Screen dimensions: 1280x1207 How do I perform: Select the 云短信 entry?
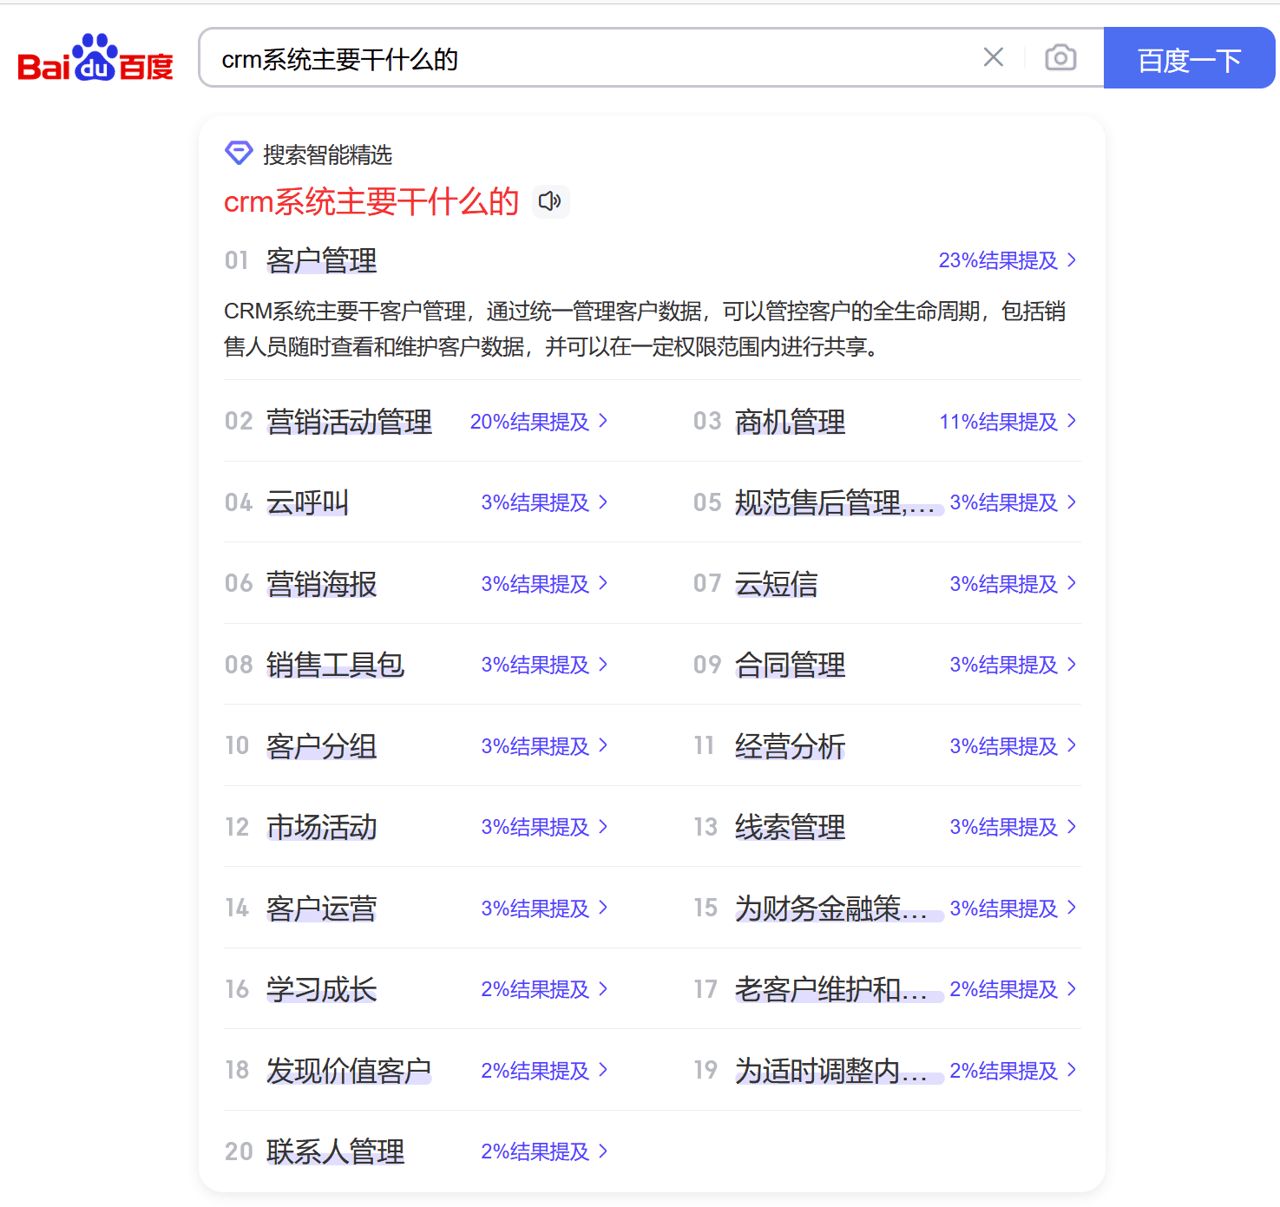tap(775, 584)
